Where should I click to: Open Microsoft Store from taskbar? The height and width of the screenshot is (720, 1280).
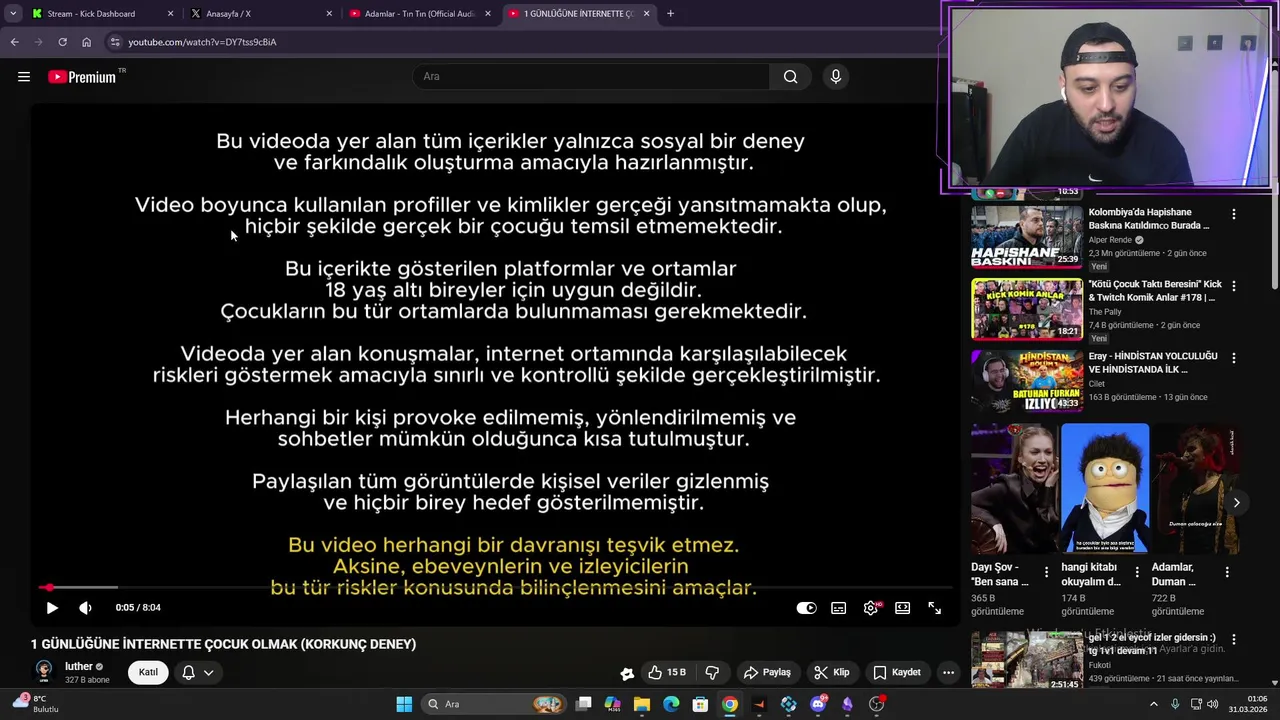point(701,704)
